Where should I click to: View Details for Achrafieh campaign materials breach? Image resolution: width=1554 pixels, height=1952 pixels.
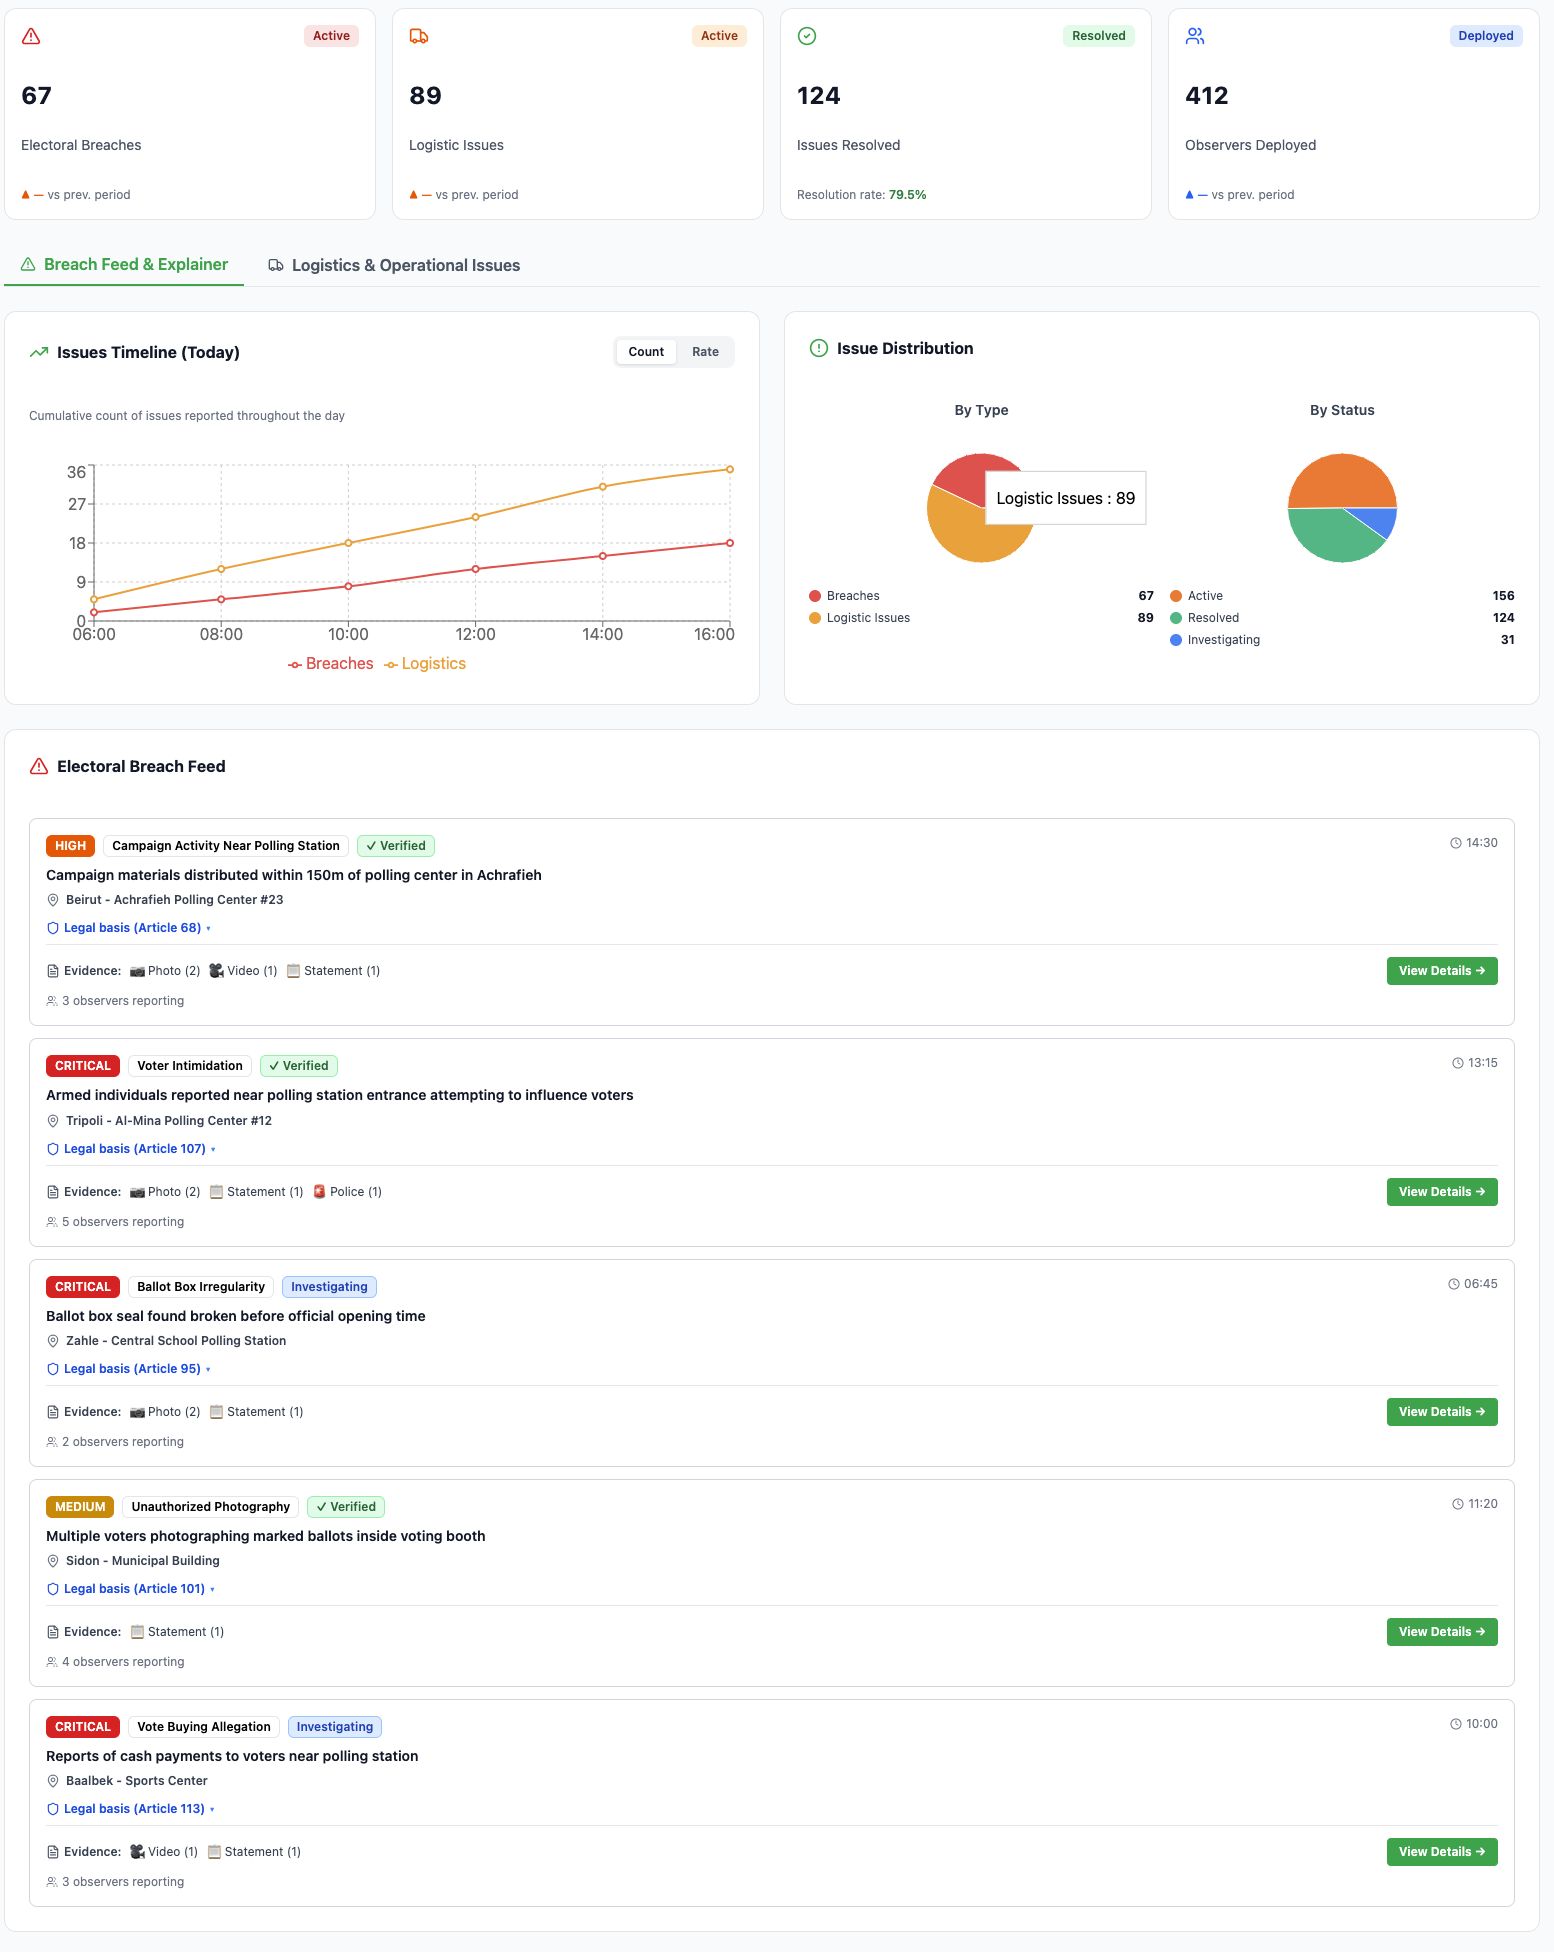coord(1442,971)
